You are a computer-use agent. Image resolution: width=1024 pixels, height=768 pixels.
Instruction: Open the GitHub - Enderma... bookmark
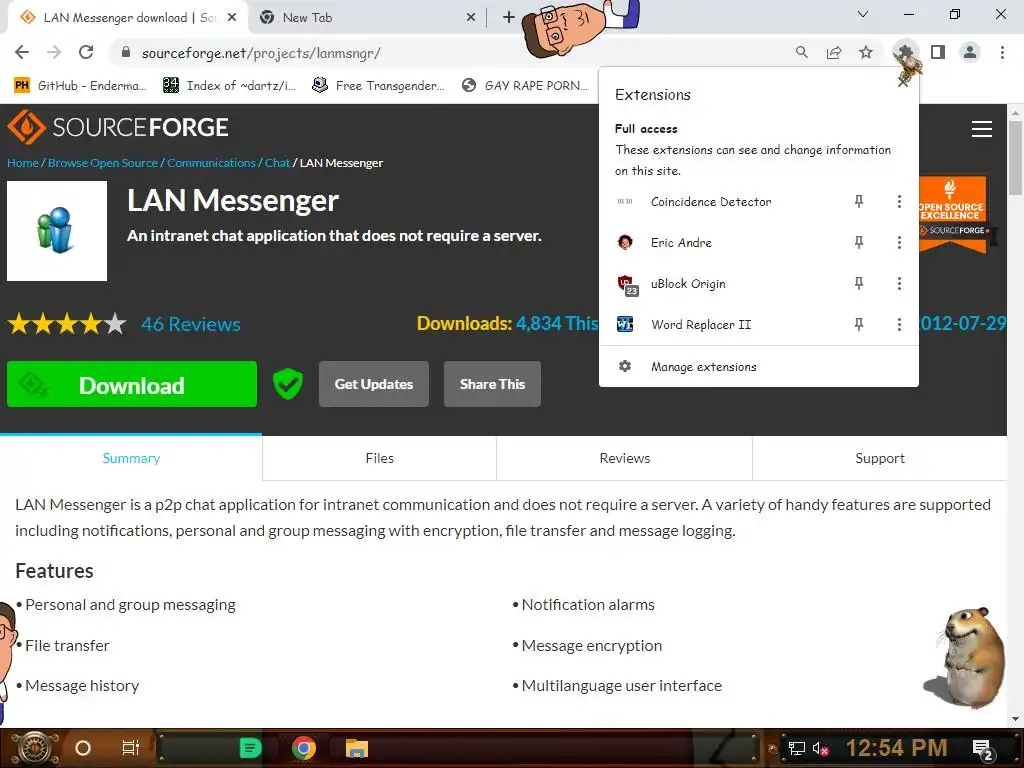coord(80,86)
